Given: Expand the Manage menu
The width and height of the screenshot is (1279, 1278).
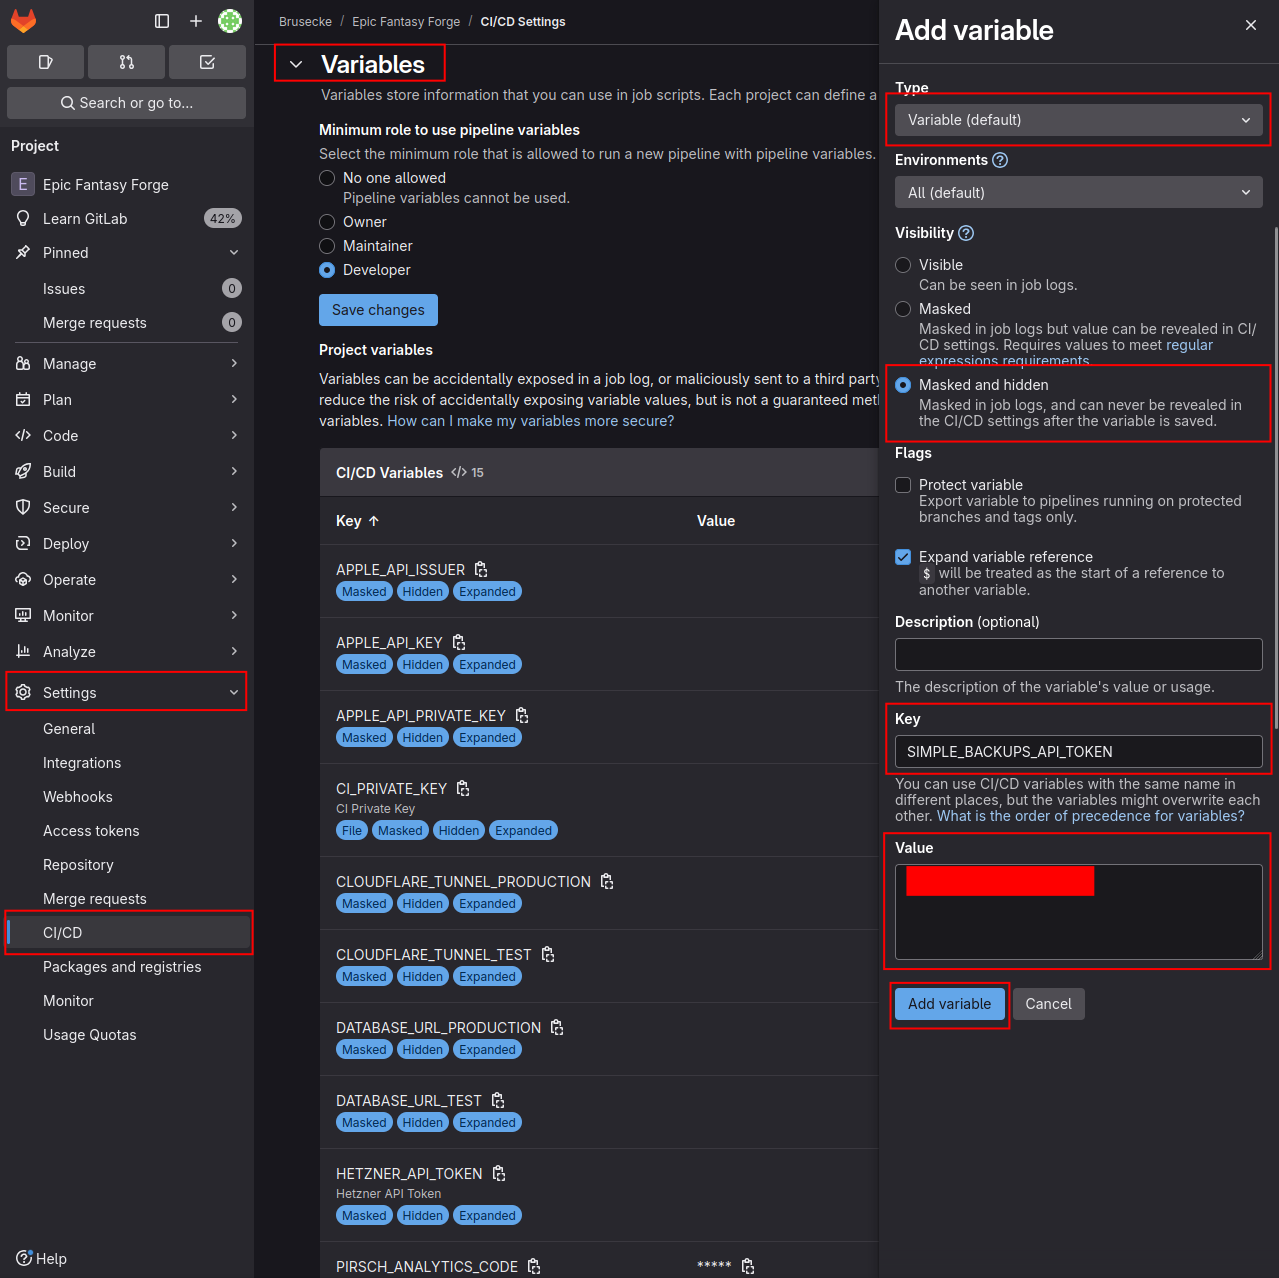Looking at the screenshot, I should (126, 364).
